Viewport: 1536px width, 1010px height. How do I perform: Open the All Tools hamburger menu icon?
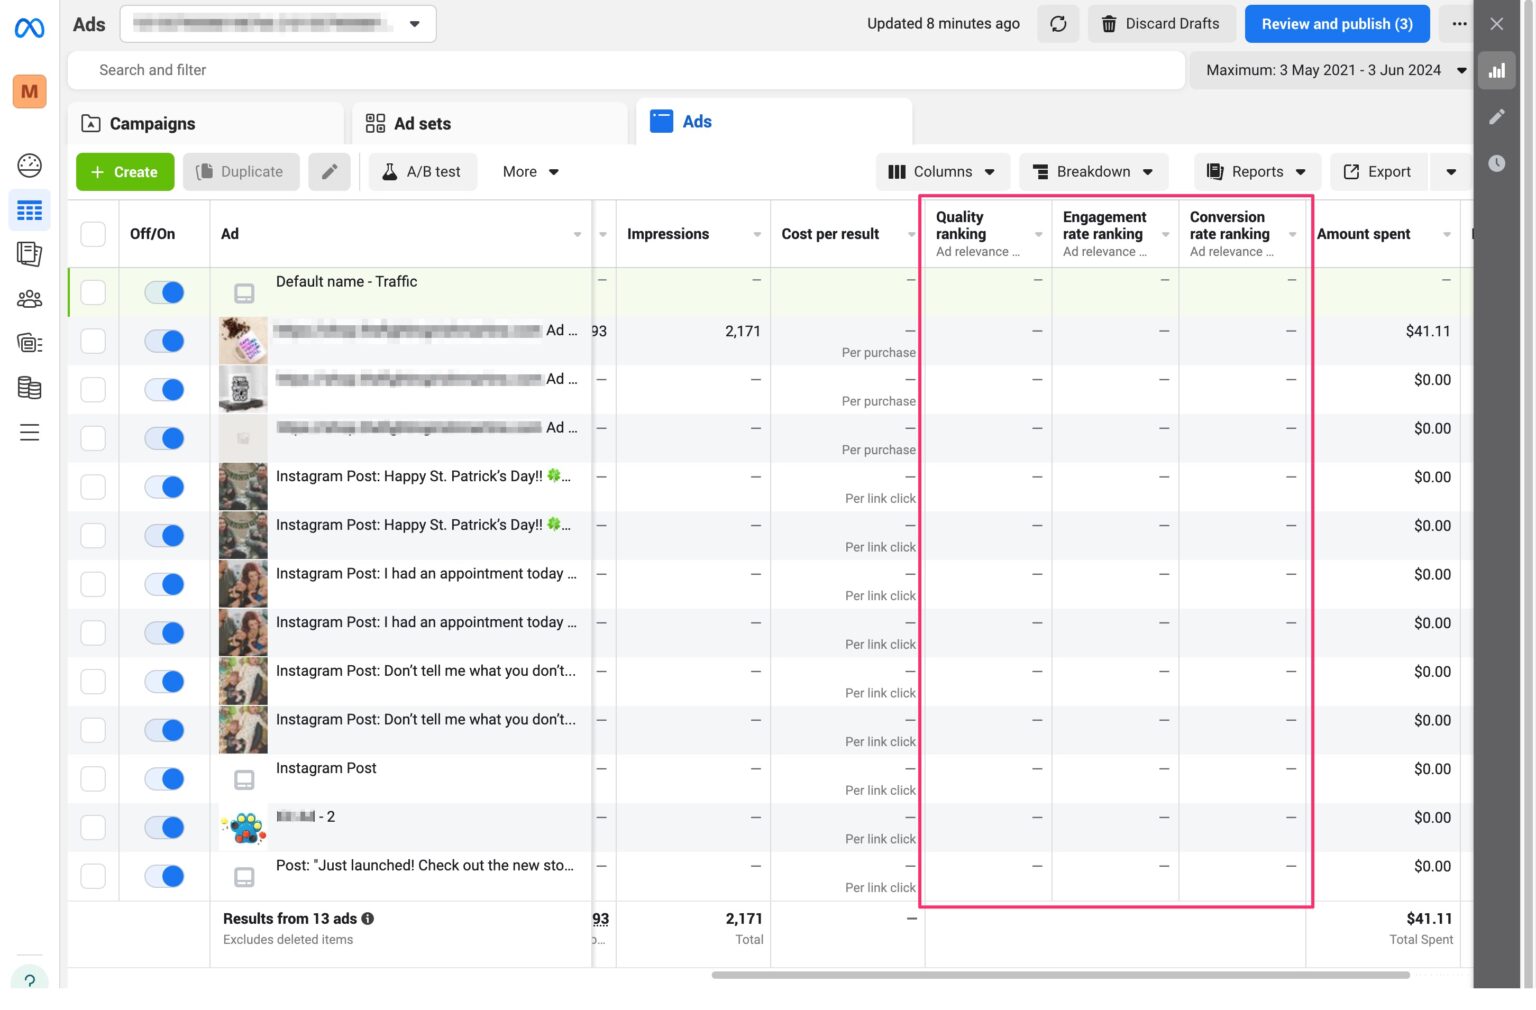[29, 432]
